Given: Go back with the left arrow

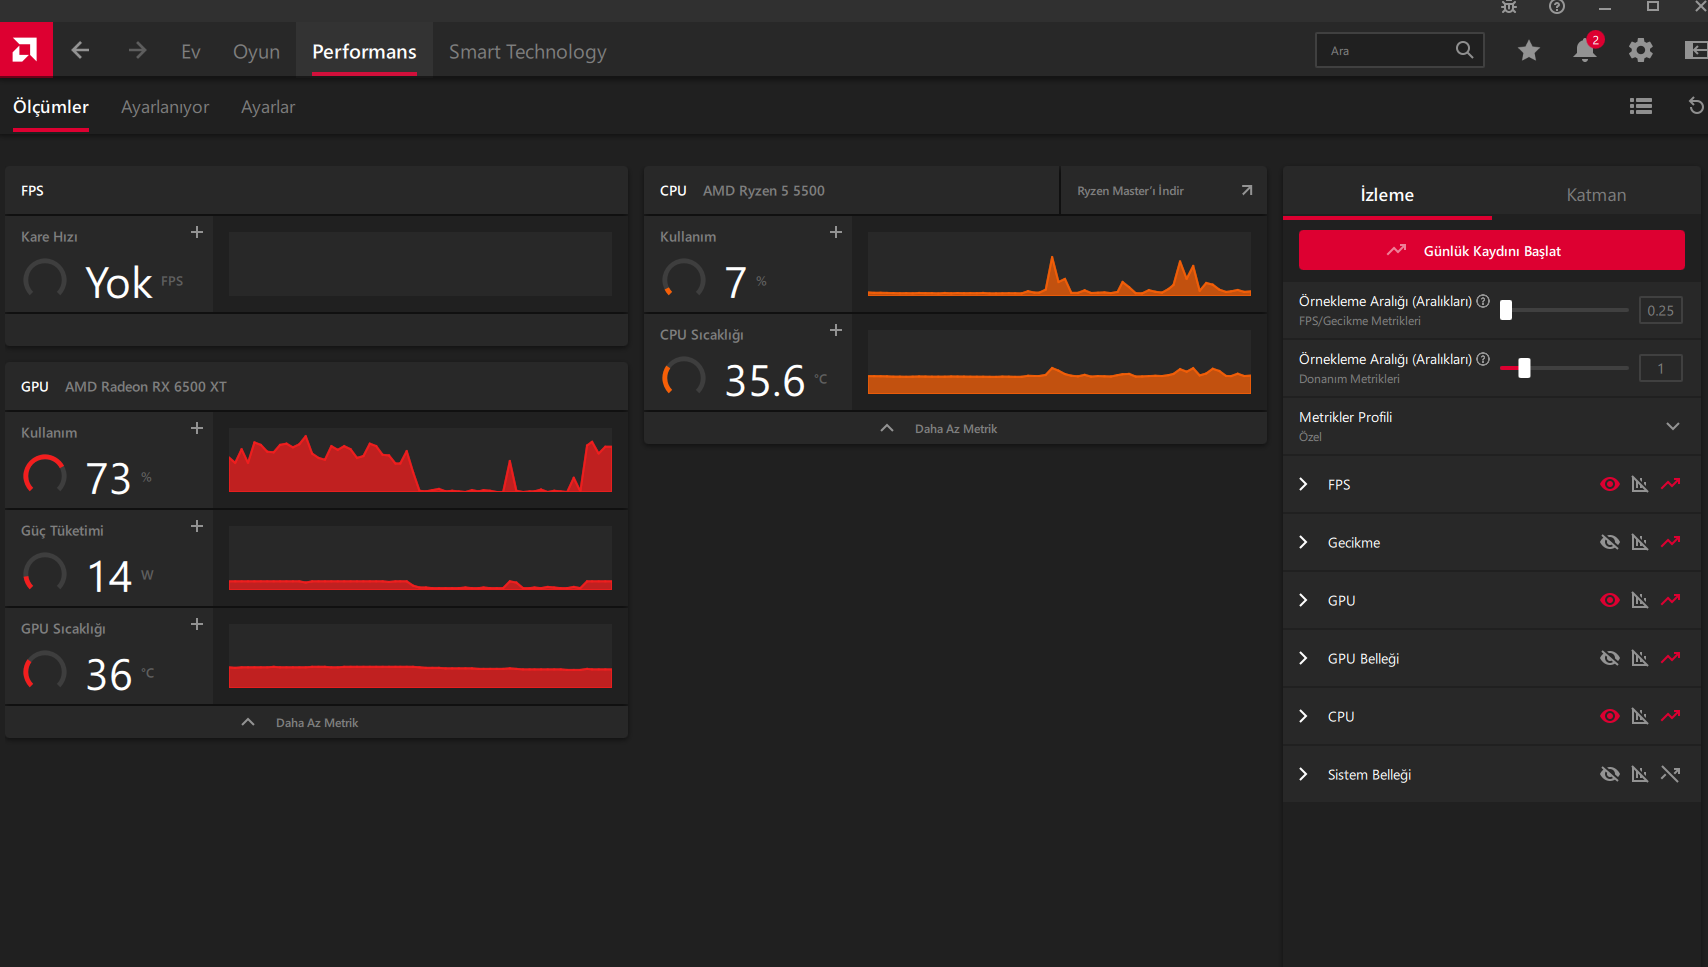Looking at the screenshot, I should pyautogui.click(x=81, y=50).
